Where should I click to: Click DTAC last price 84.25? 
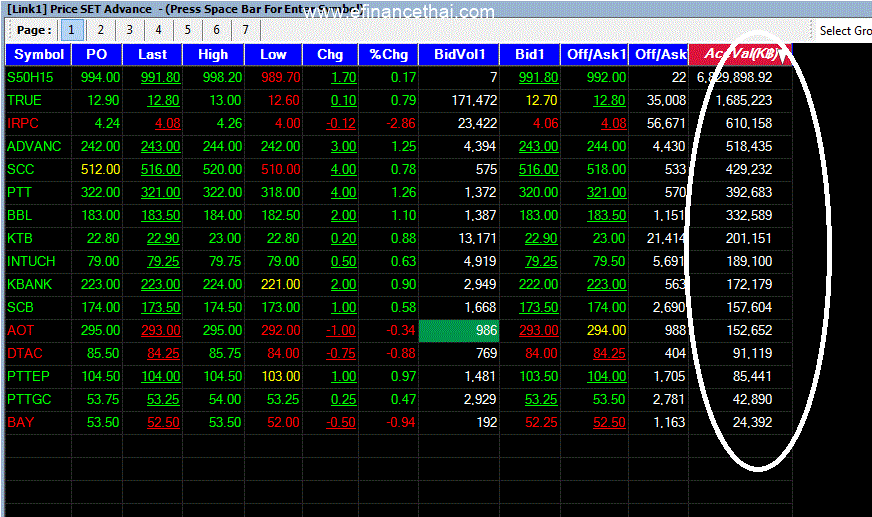tap(163, 353)
